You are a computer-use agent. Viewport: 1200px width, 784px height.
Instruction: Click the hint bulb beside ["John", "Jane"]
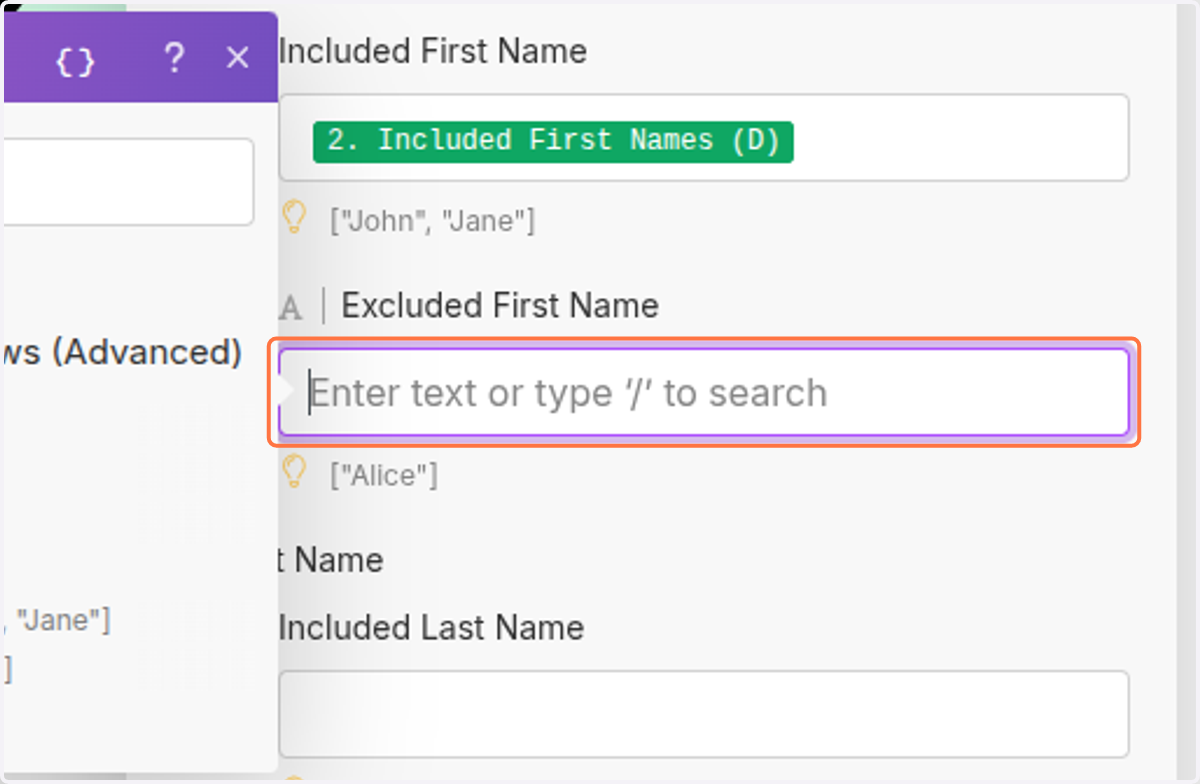293,217
